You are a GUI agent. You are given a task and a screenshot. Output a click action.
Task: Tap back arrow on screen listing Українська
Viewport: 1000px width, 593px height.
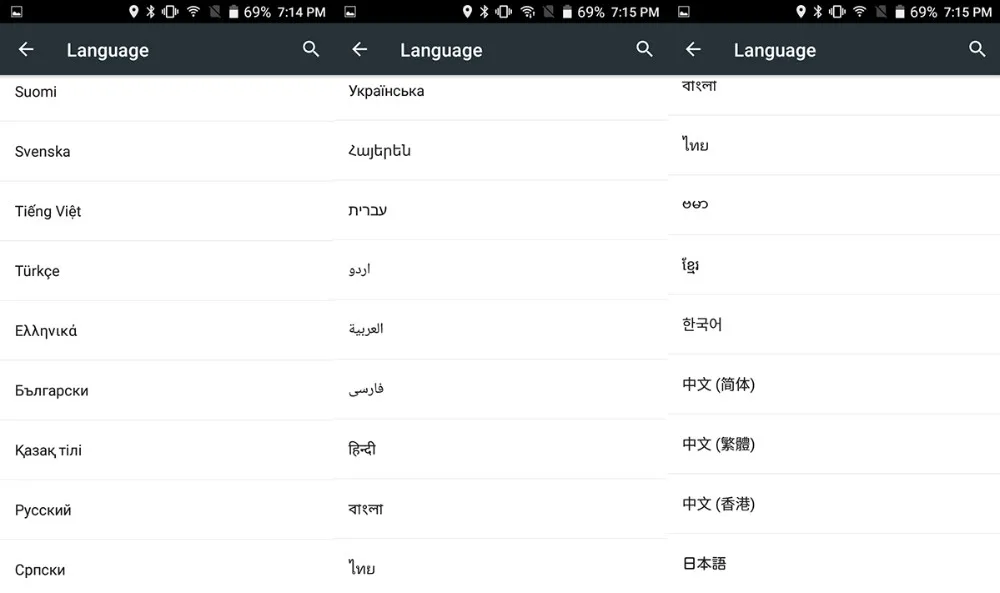point(360,49)
